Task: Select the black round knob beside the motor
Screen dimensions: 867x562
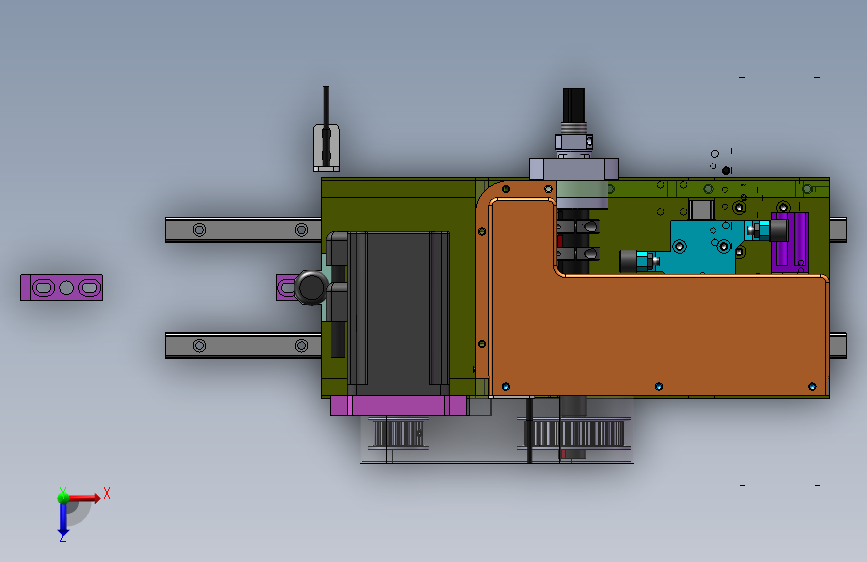Action: coord(311,288)
